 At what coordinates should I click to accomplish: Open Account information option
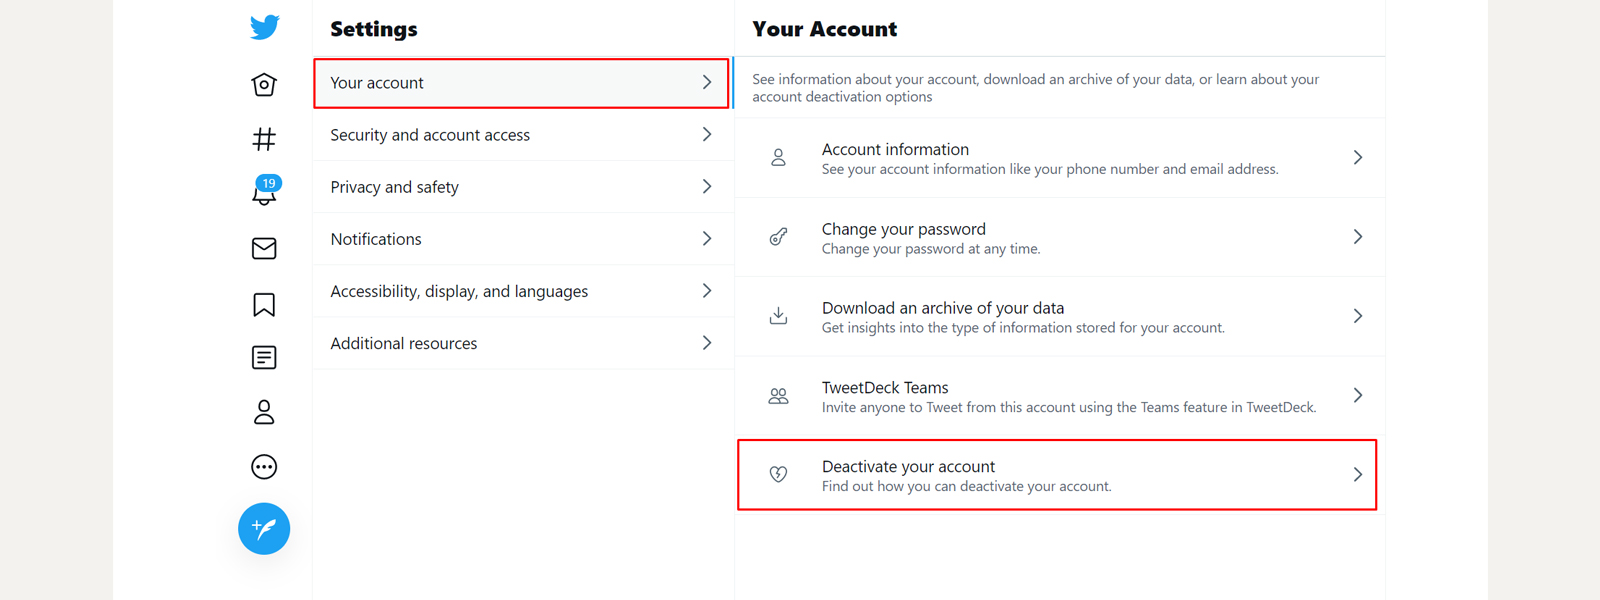pos(1060,158)
